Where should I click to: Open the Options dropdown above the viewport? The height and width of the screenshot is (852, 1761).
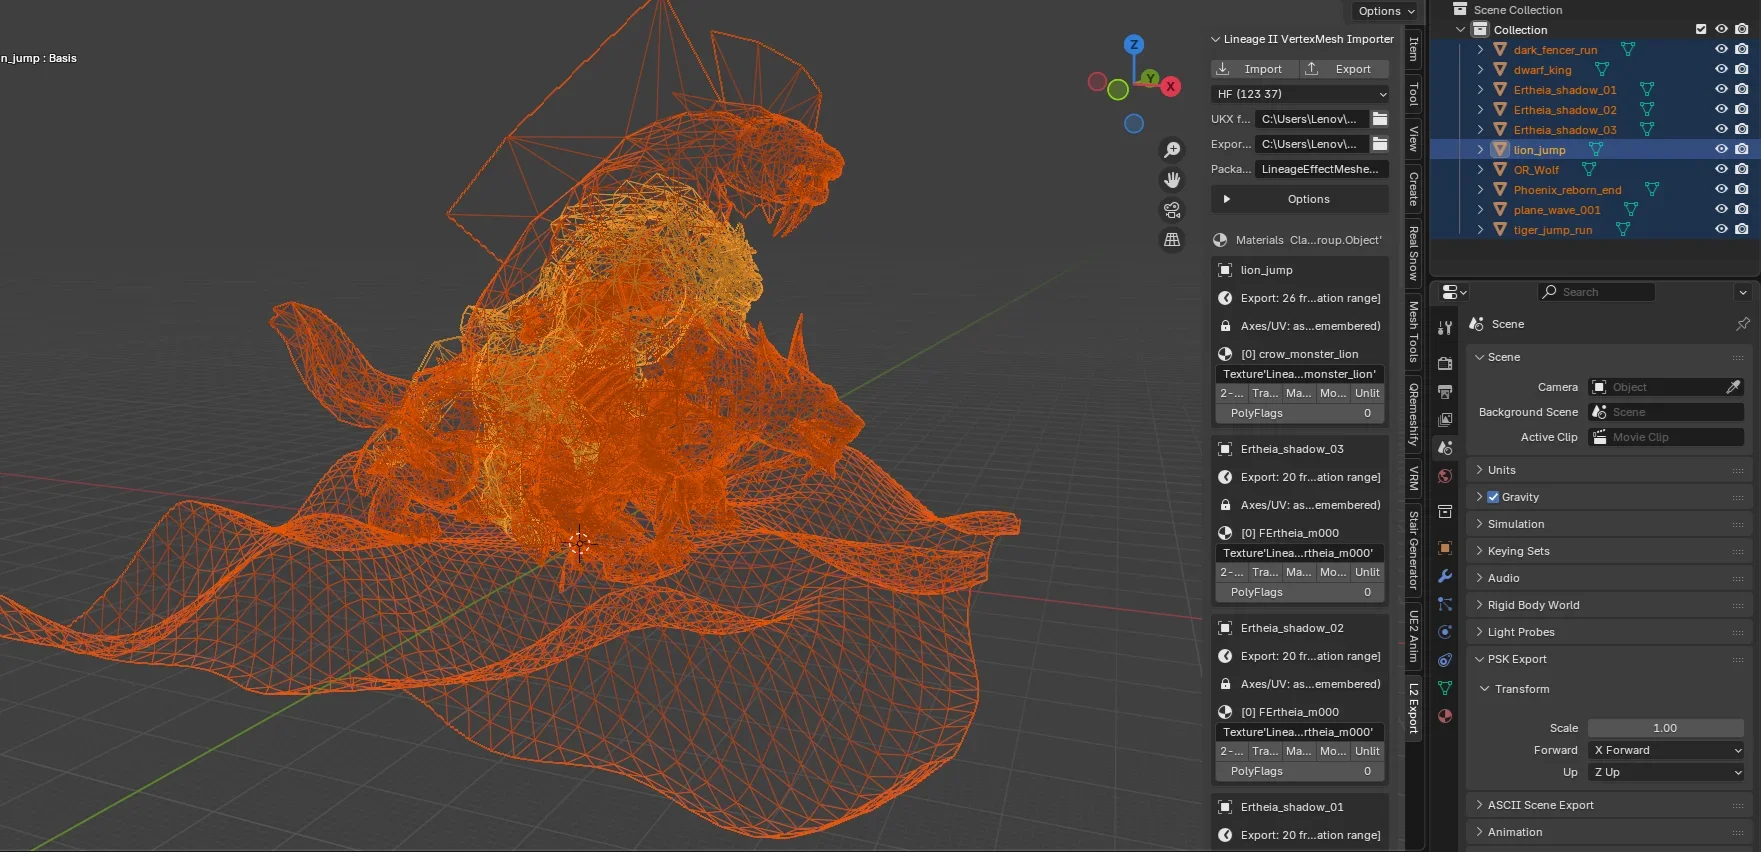1387,11
